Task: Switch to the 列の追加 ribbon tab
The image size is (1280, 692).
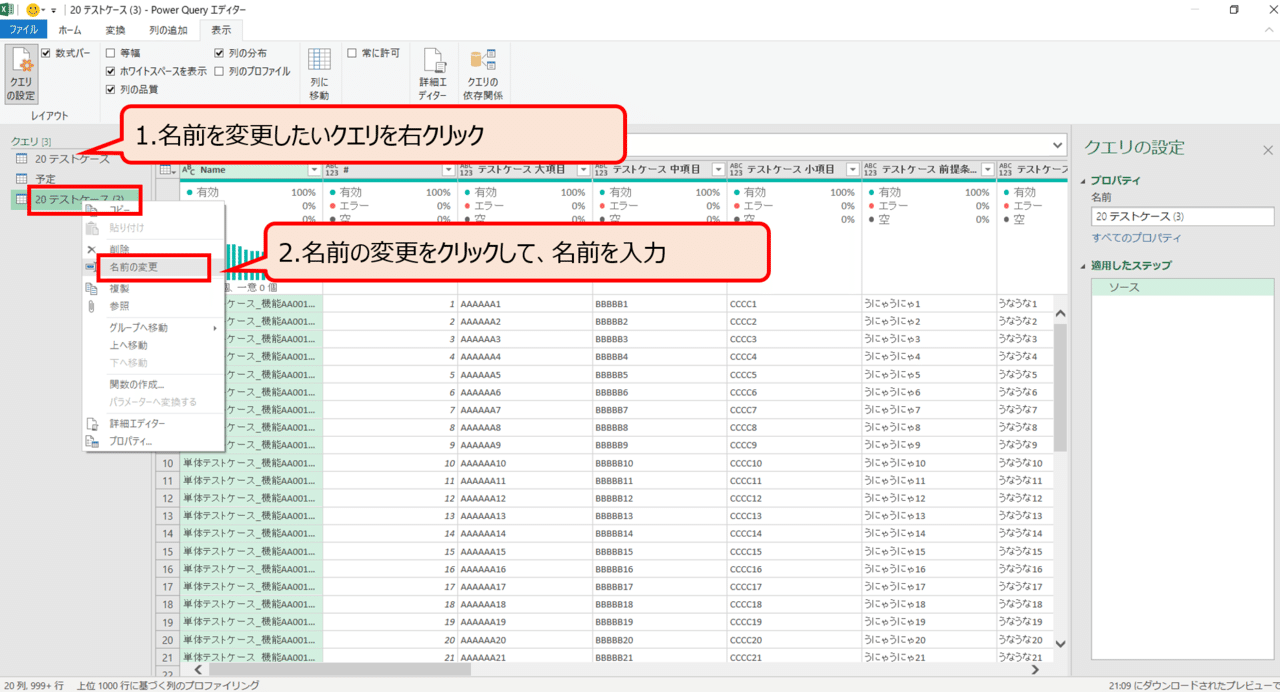Action: point(166,30)
